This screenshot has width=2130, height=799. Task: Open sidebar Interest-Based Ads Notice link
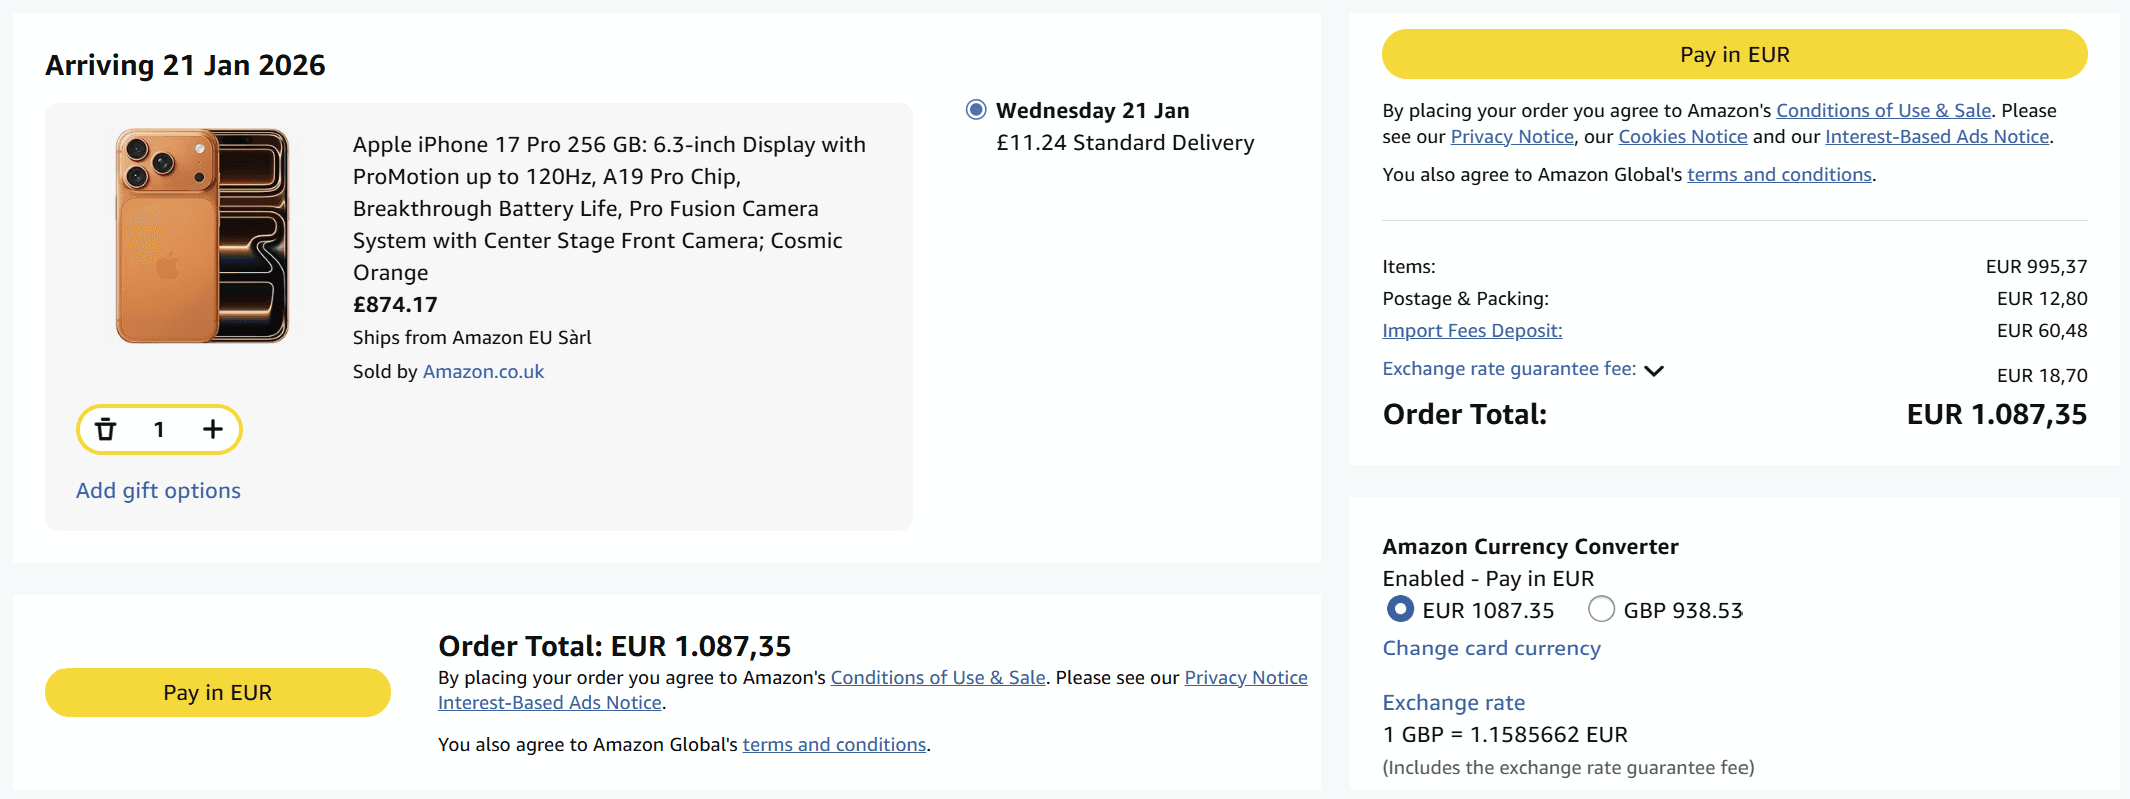point(1936,137)
